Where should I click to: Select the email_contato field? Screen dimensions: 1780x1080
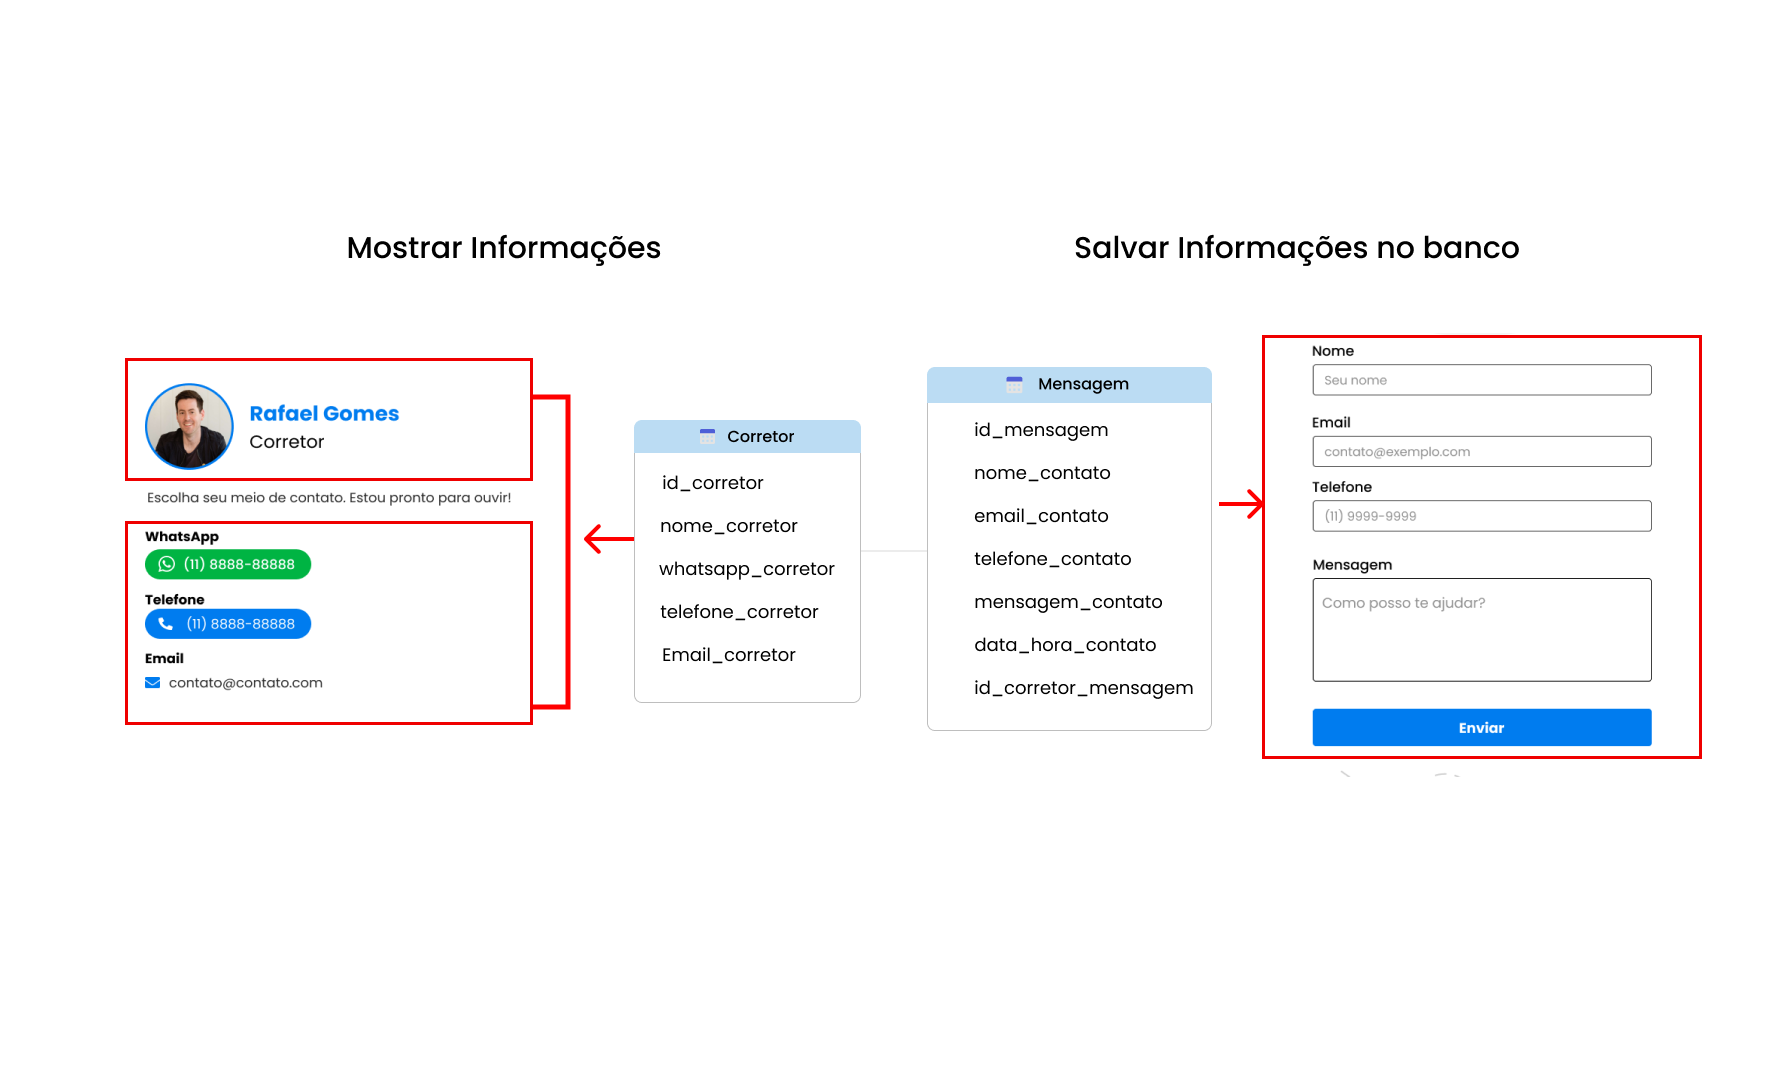point(1041,516)
